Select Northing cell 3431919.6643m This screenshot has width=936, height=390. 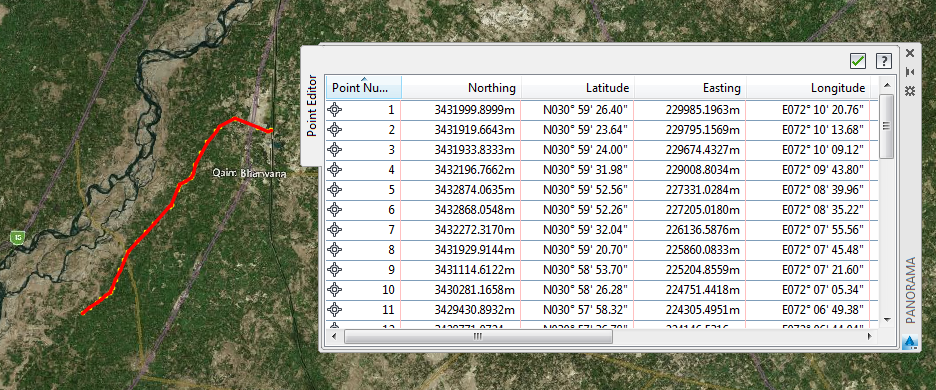(x=460, y=130)
